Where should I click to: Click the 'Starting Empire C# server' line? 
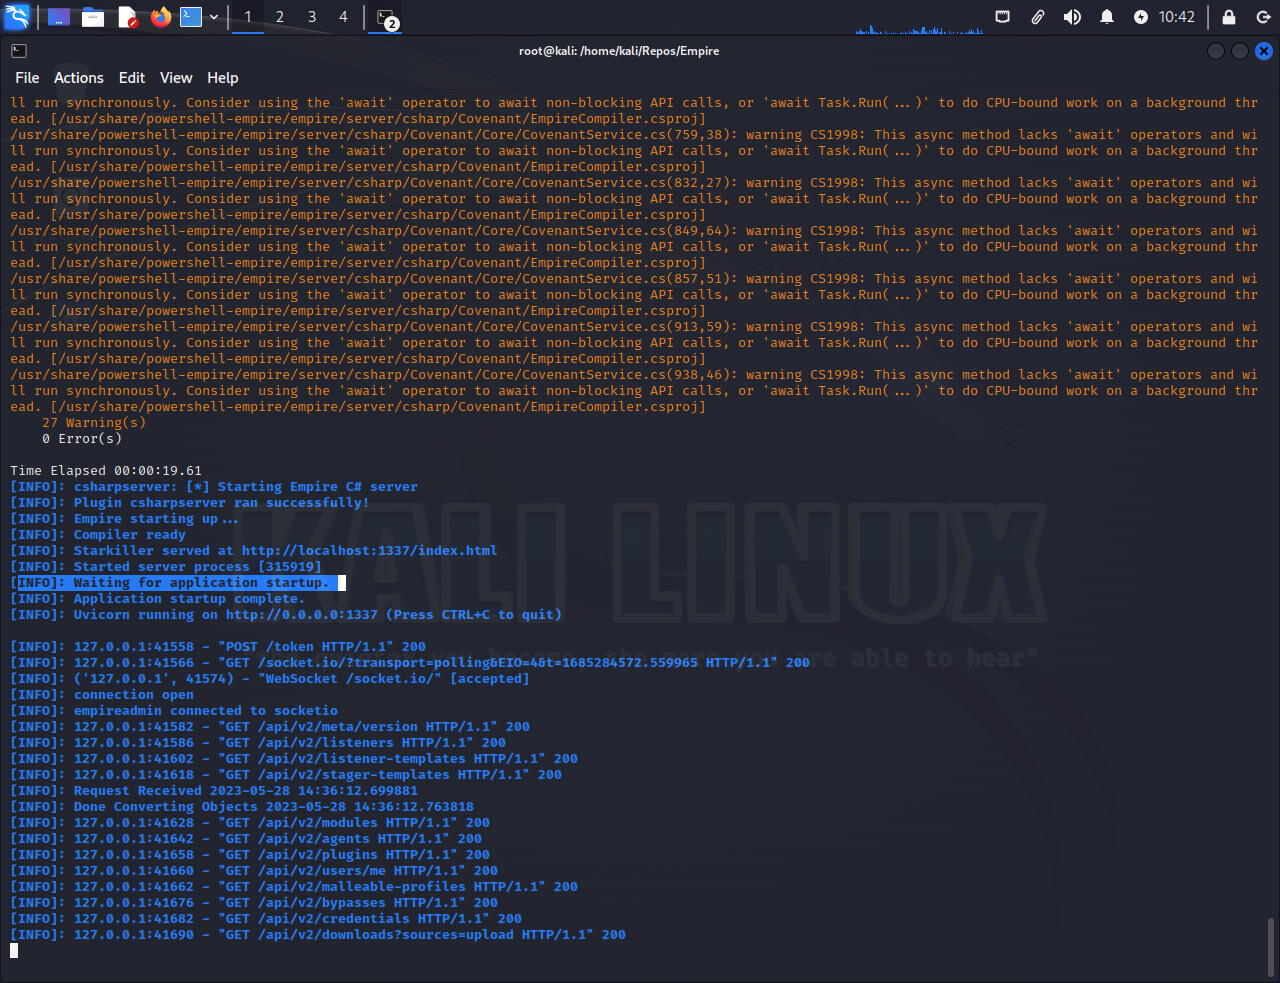(x=214, y=487)
